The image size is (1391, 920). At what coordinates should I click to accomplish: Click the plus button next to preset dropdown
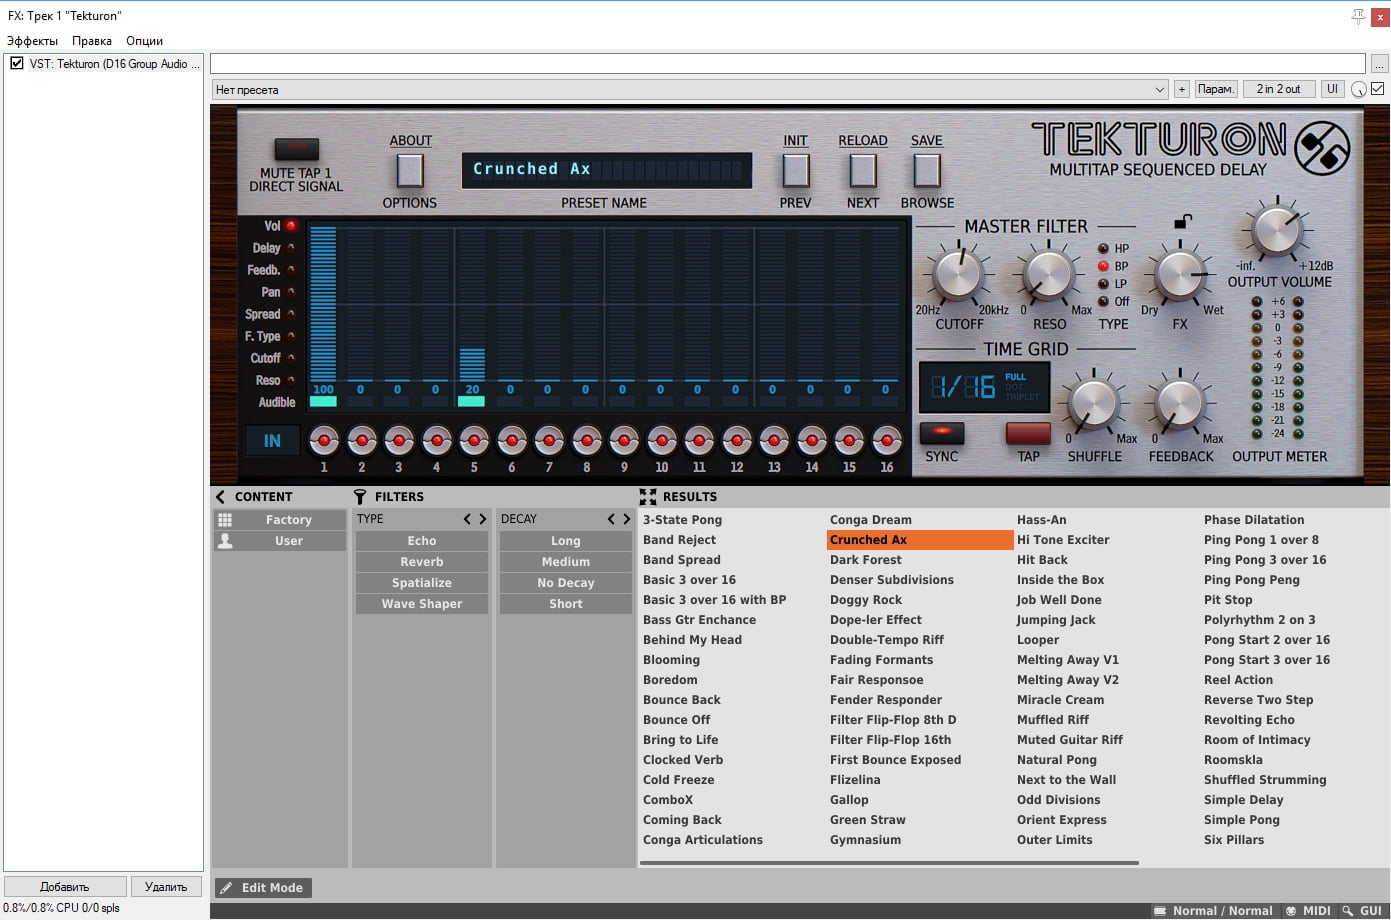click(1181, 89)
